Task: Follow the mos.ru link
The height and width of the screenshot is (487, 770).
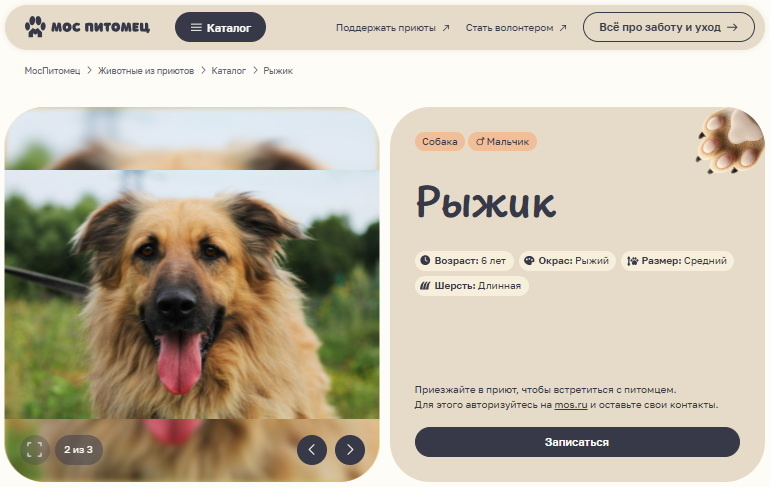Action: [x=571, y=405]
